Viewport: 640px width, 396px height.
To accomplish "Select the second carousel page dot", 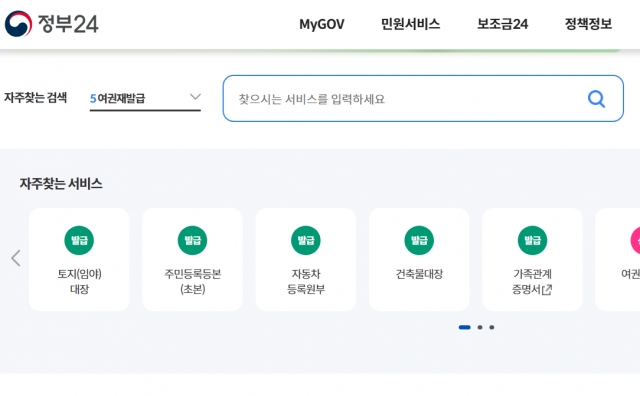I will coord(480,327).
